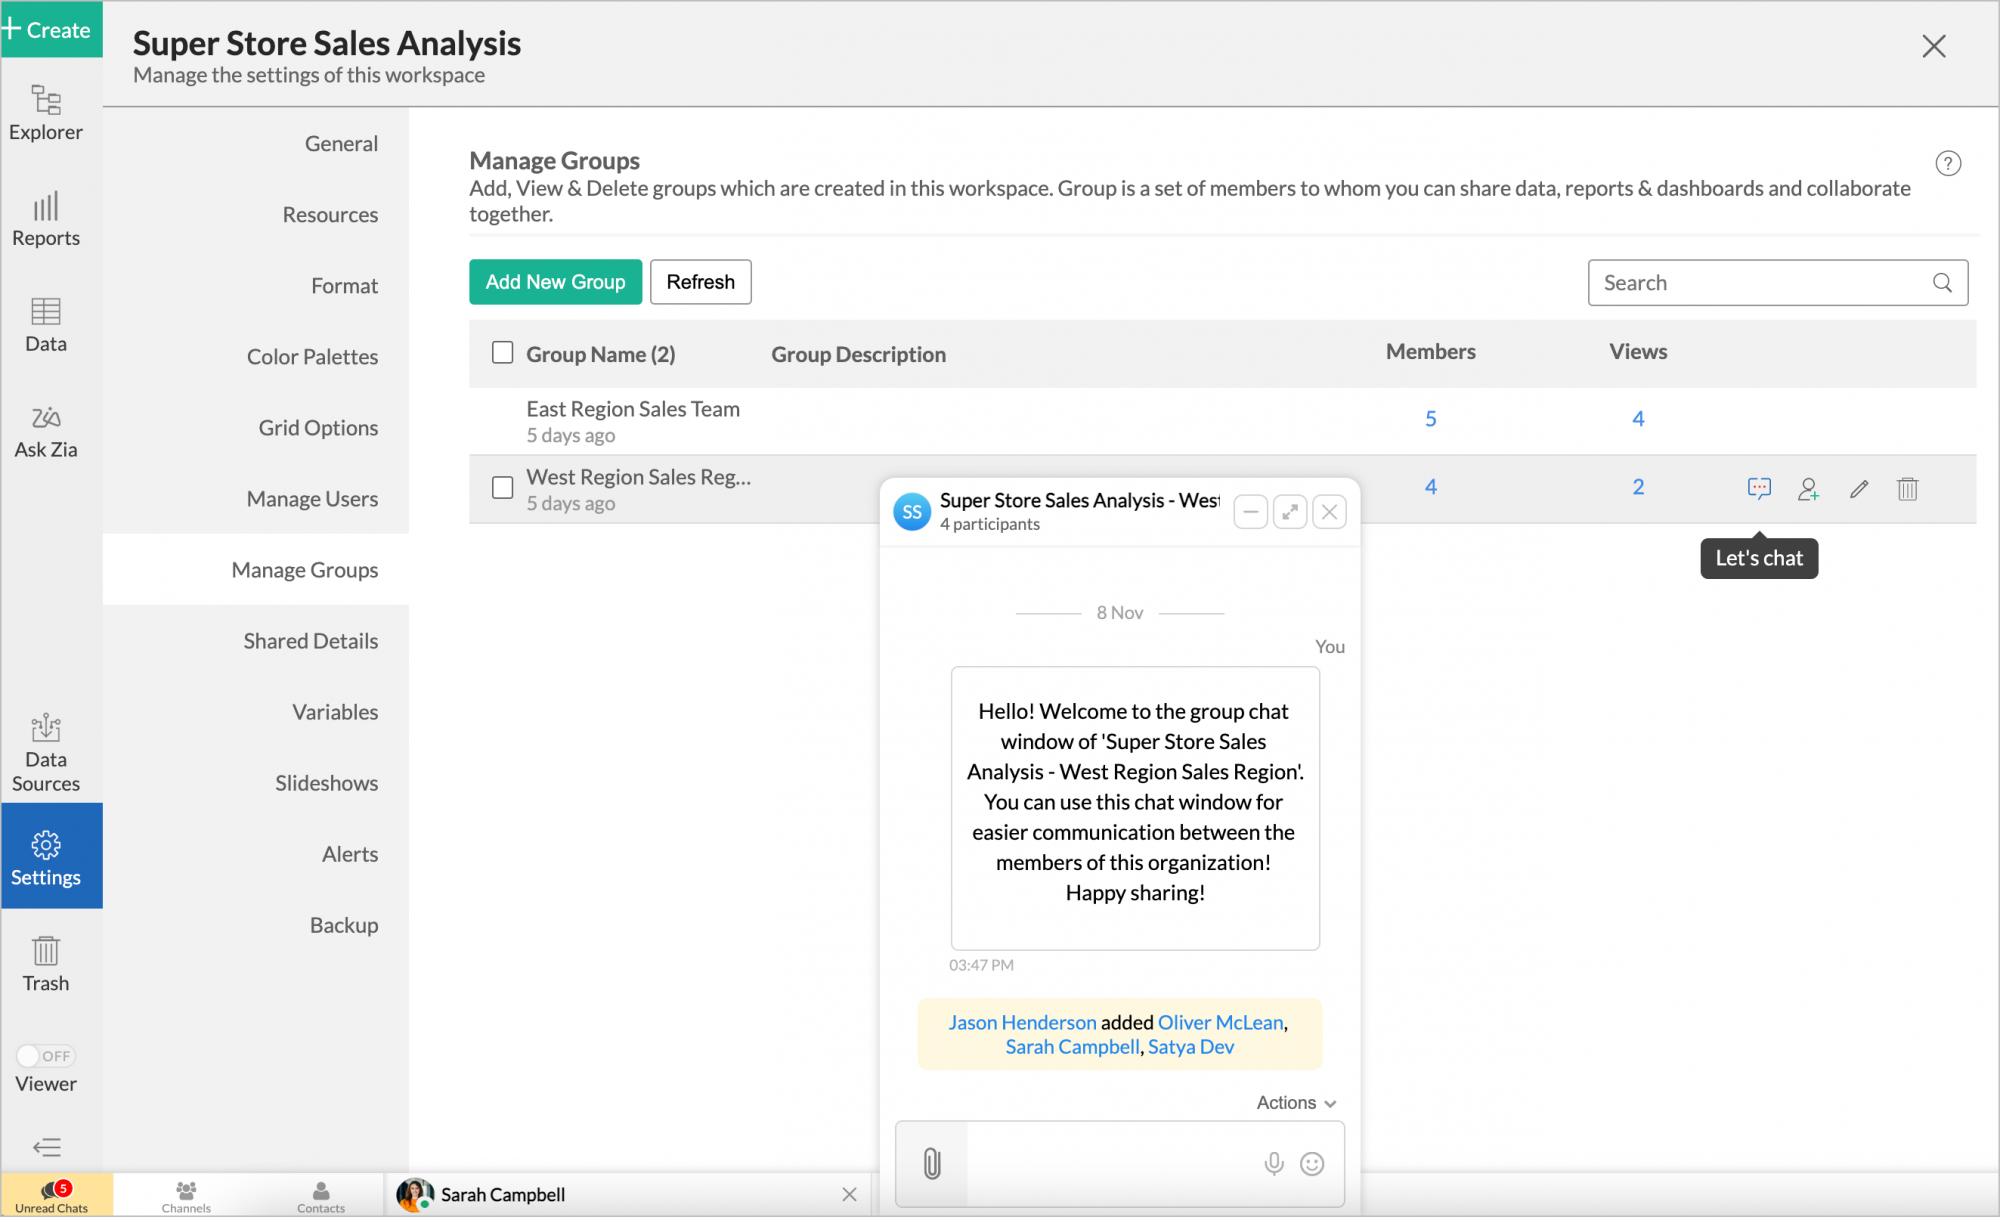Open Ask Zia from the left sidebar
Viewport: 2000px width, 1217px height.
tap(46, 431)
